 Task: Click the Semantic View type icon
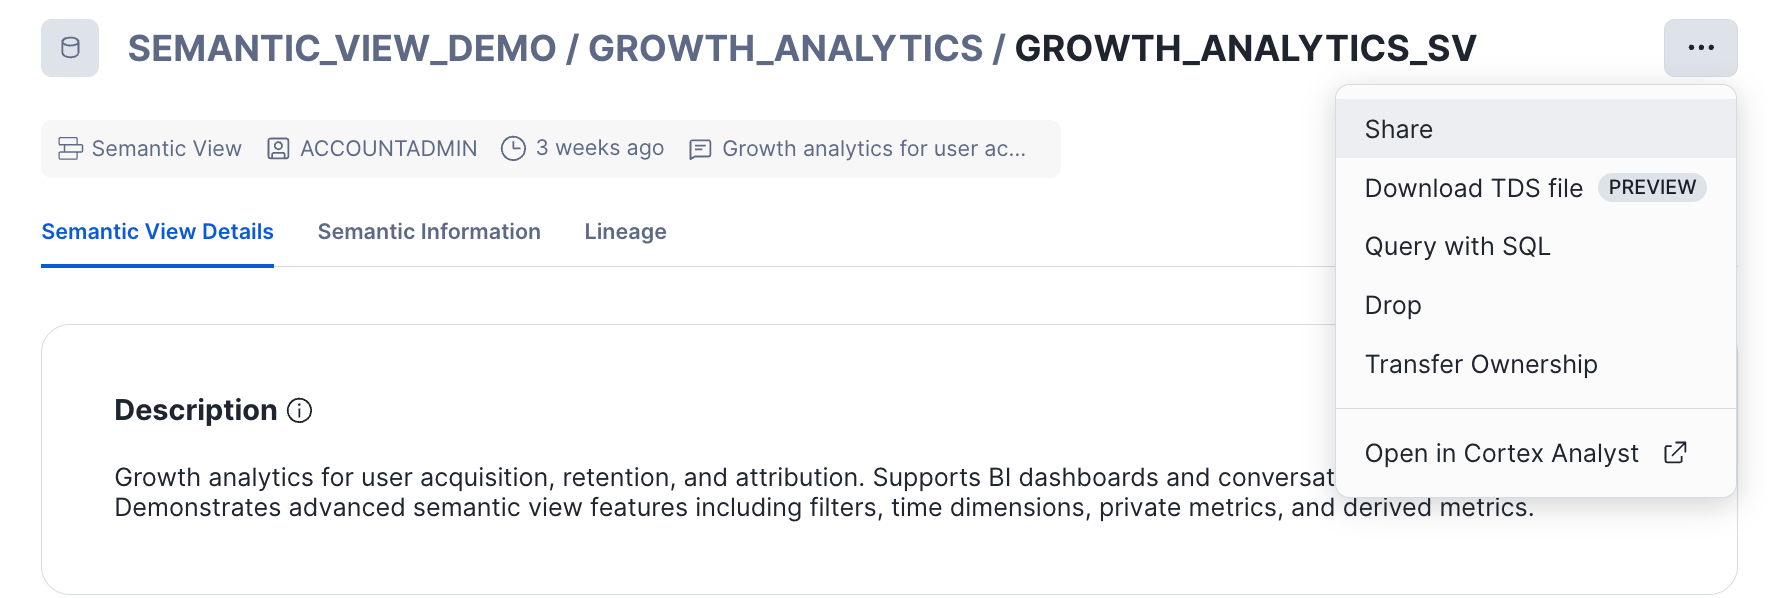pyautogui.click(x=70, y=149)
